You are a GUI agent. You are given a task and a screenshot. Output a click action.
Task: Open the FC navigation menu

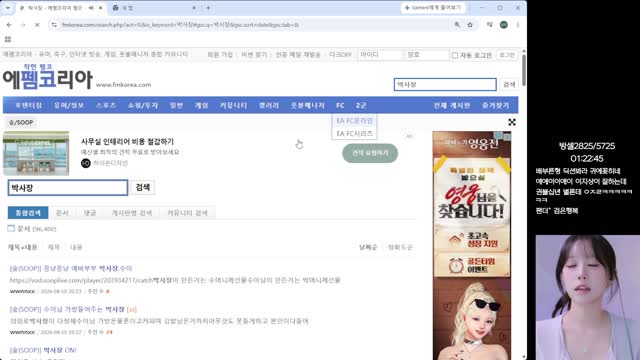[x=340, y=105]
